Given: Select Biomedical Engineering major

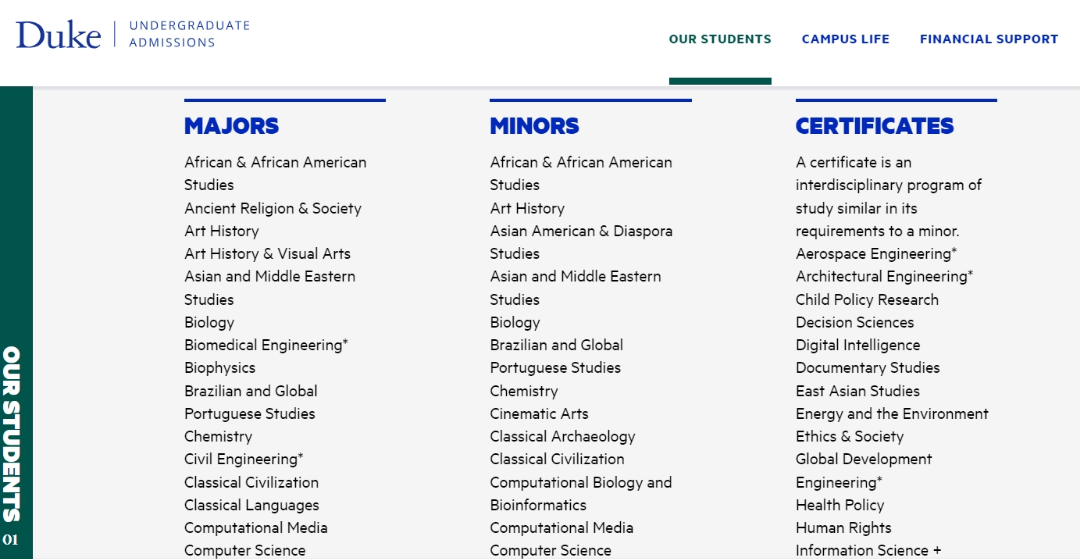Looking at the screenshot, I should [x=266, y=345].
